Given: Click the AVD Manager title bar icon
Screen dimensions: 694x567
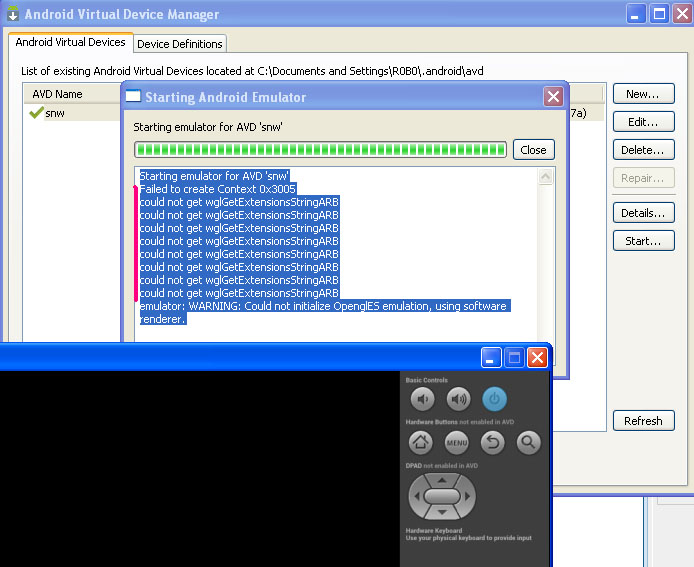Looking at the screenshot, I should [x=13, y=14].
